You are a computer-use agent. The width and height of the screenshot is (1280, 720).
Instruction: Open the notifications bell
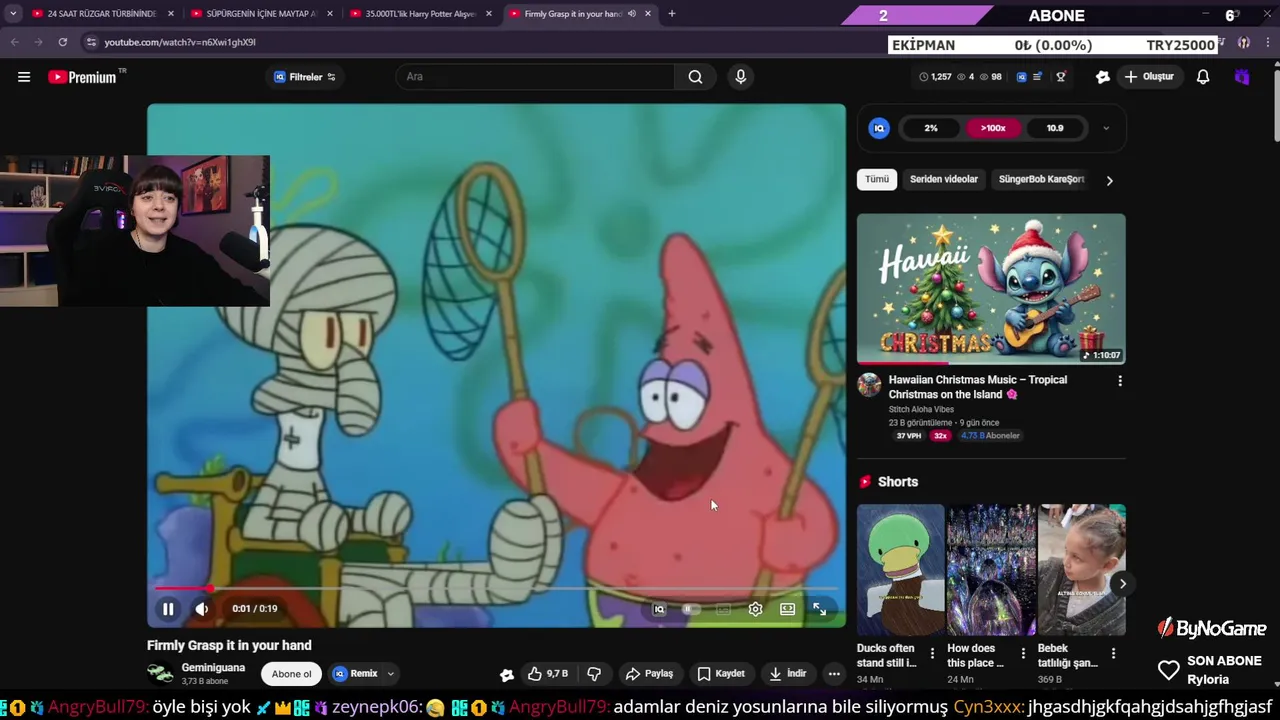coord(1203,77)
